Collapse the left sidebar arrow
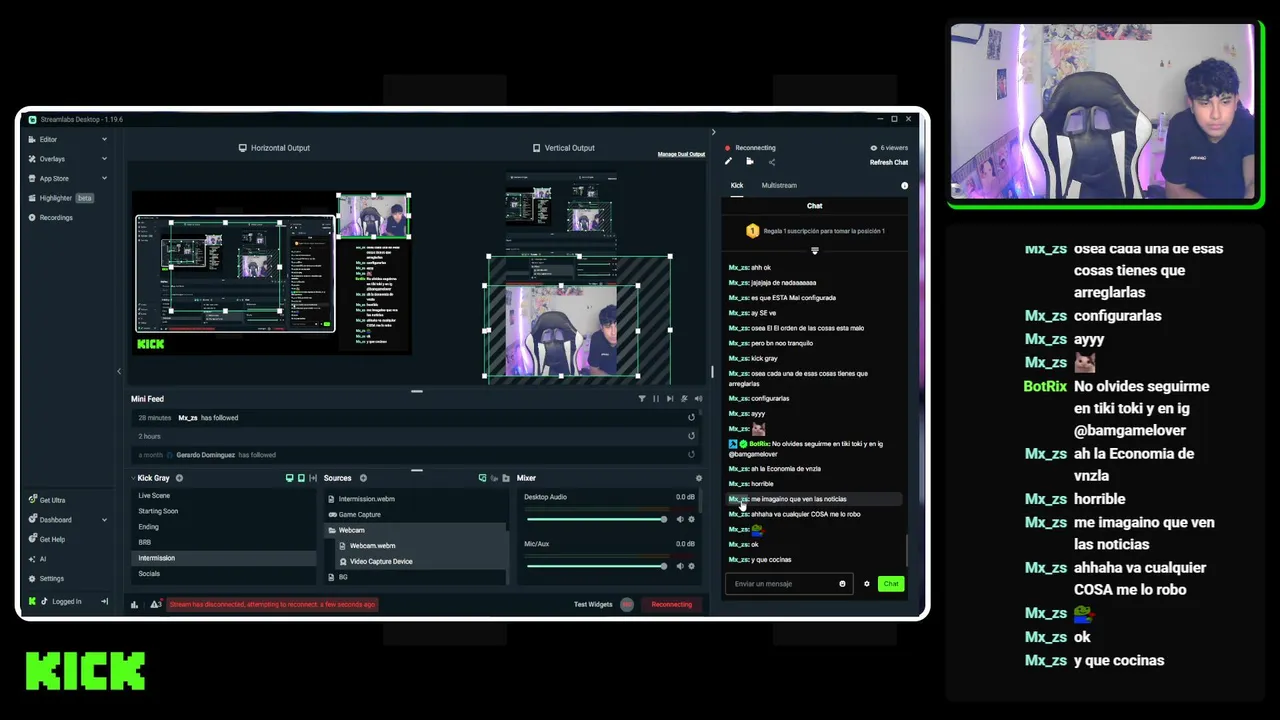 tap(119, 372)
